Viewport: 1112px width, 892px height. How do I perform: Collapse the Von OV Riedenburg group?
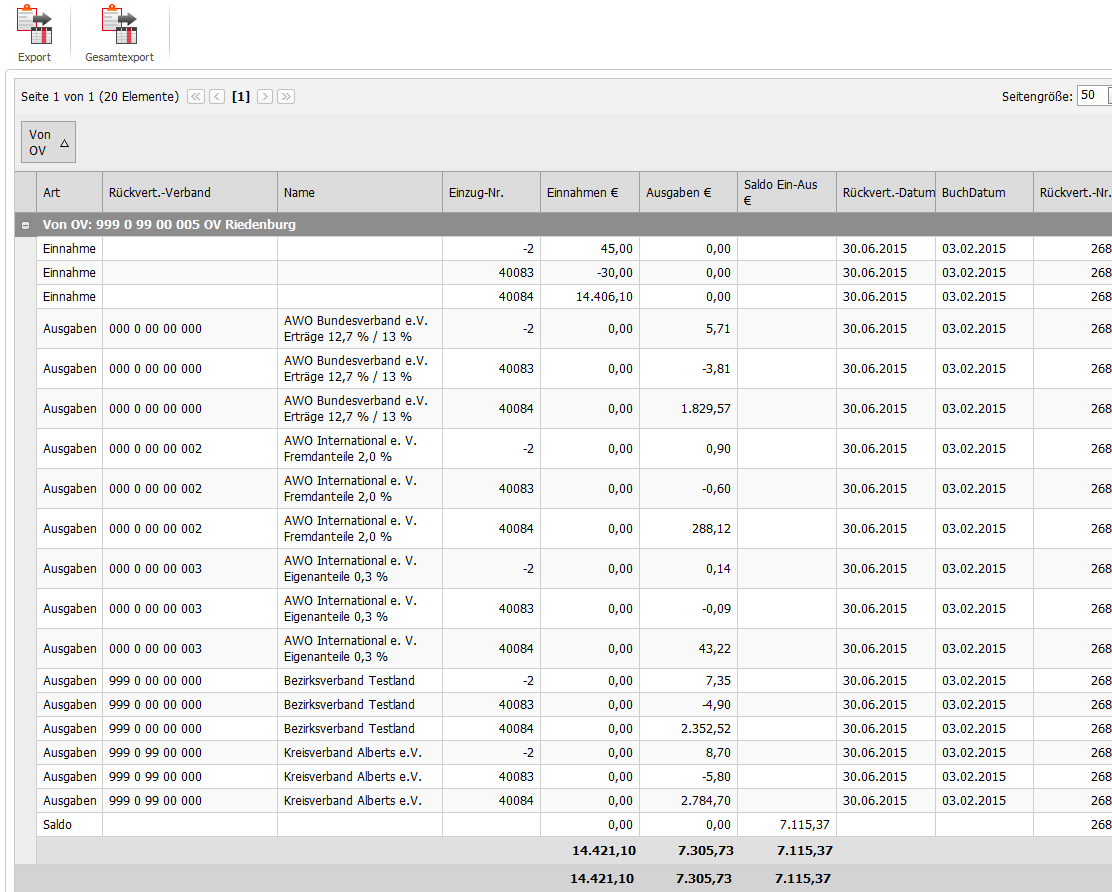click(x=26, y=225)
